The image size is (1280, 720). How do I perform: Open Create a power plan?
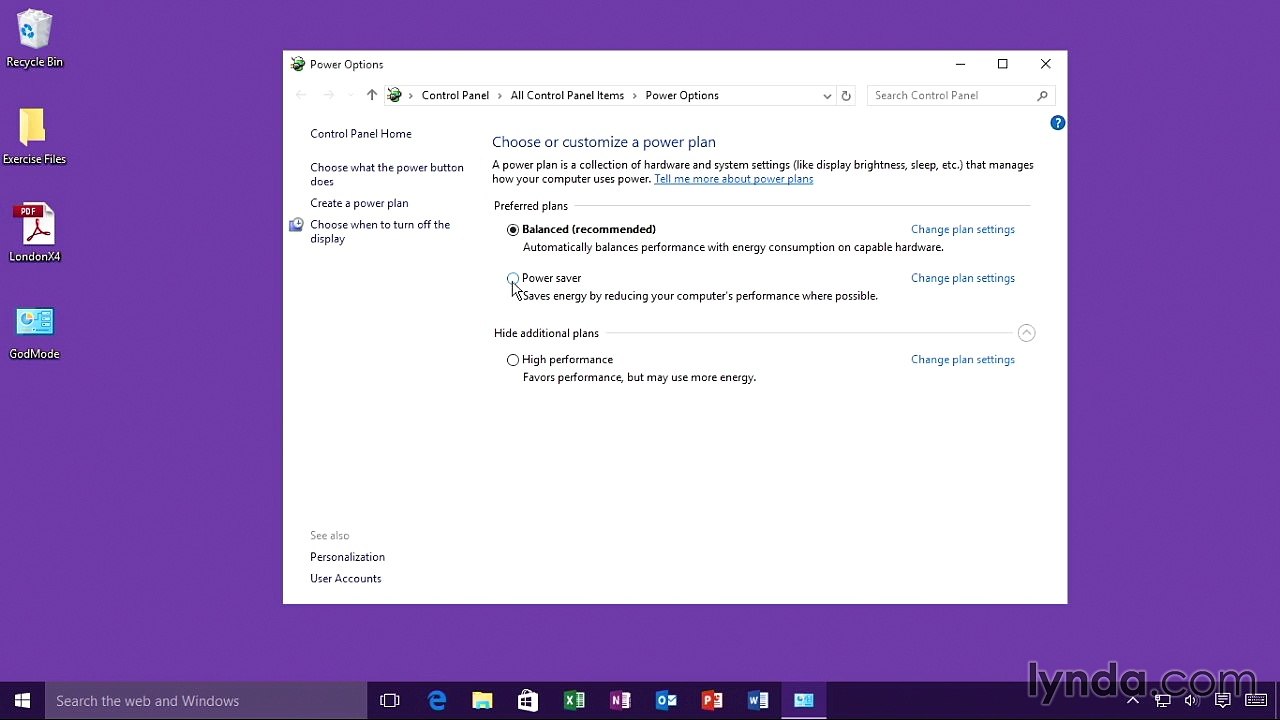pos(359,203)
